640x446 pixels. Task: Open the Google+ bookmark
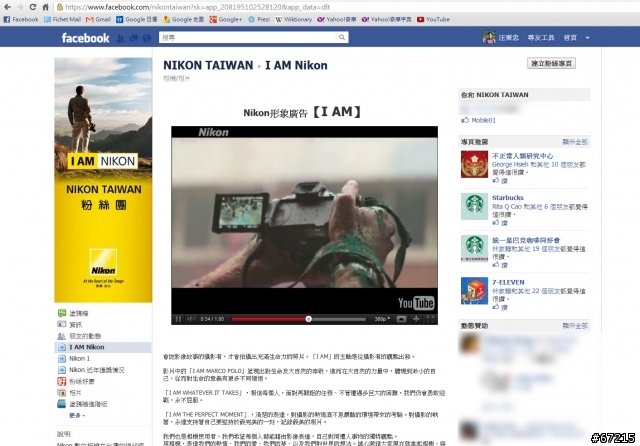coord(226,19)
